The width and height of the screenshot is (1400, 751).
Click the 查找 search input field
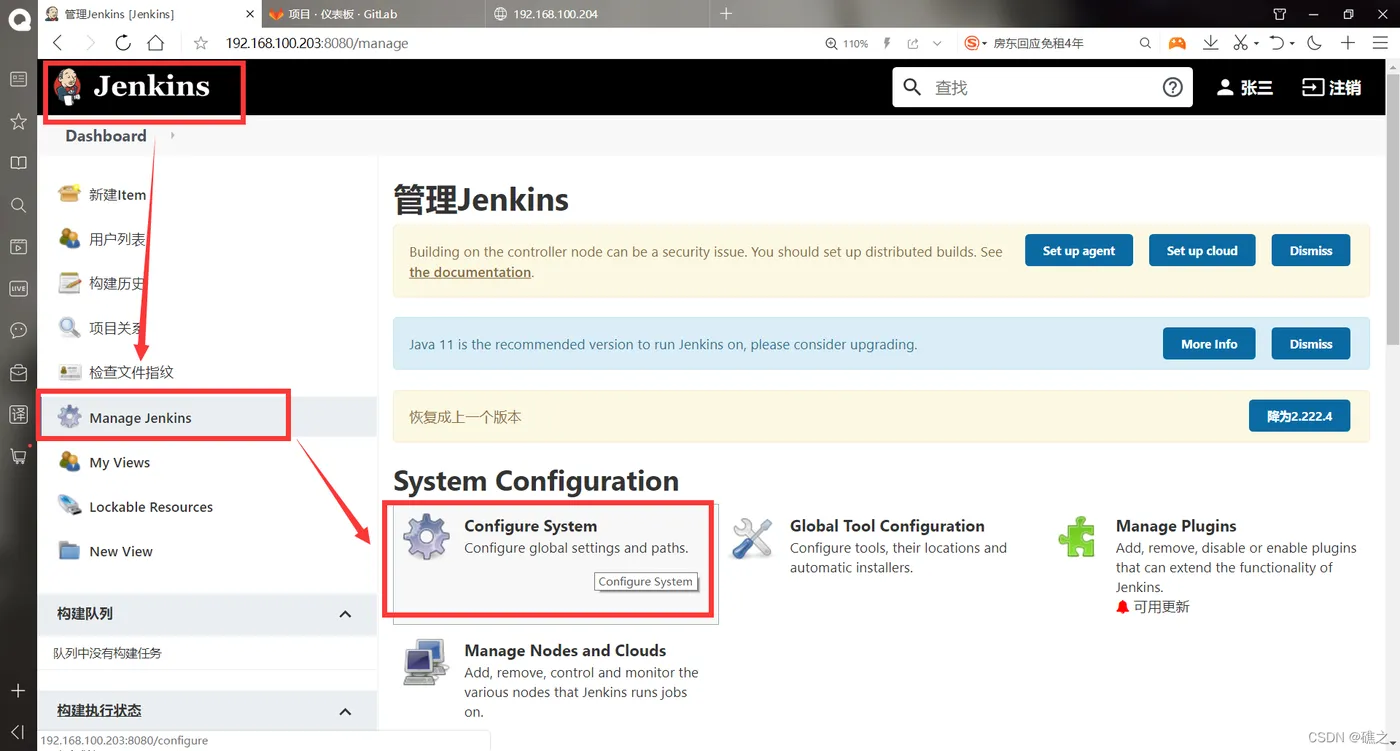(x=1040, y=87)
